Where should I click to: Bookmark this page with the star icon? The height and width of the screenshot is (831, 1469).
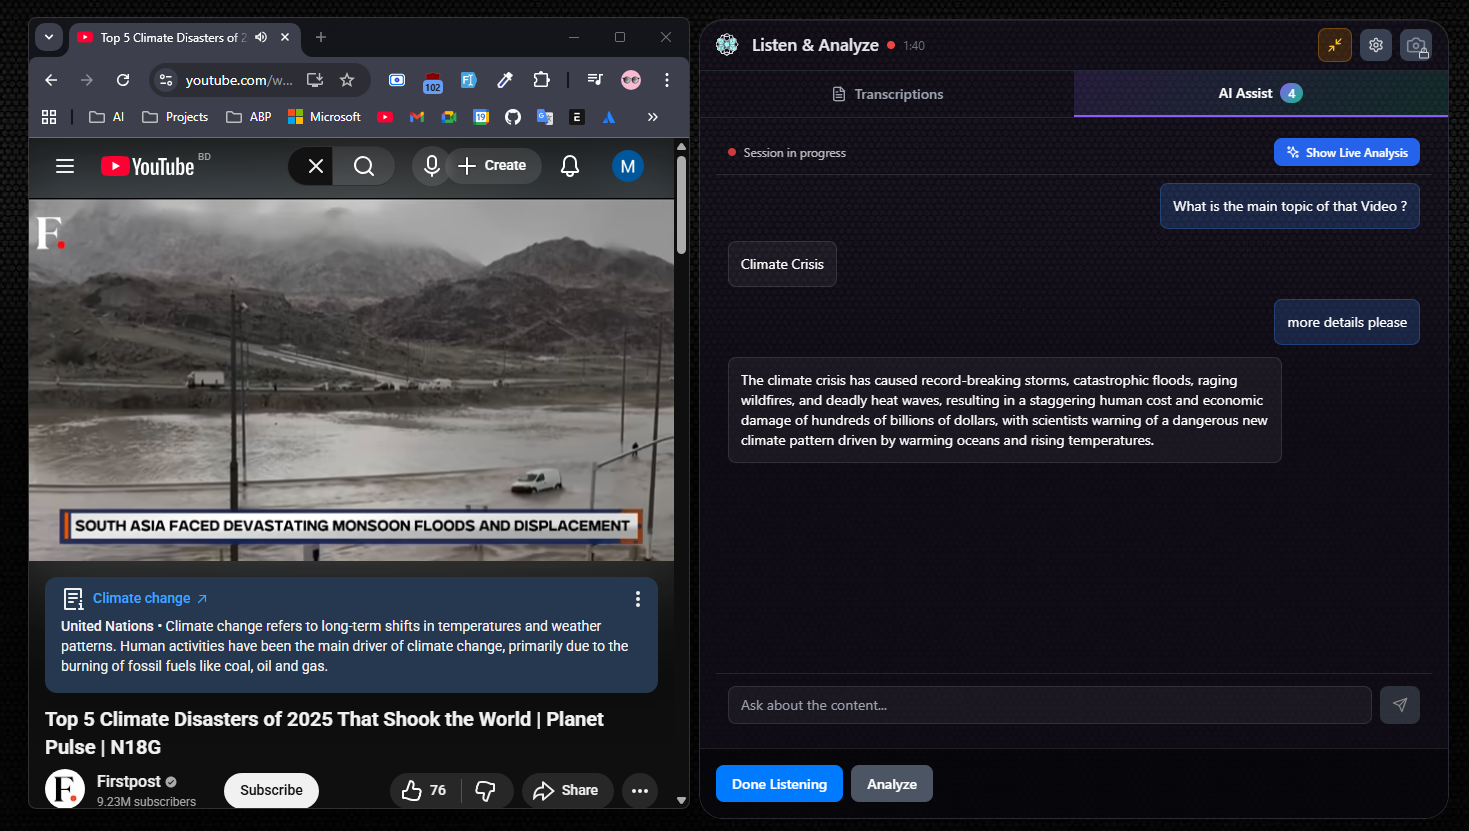347,80
